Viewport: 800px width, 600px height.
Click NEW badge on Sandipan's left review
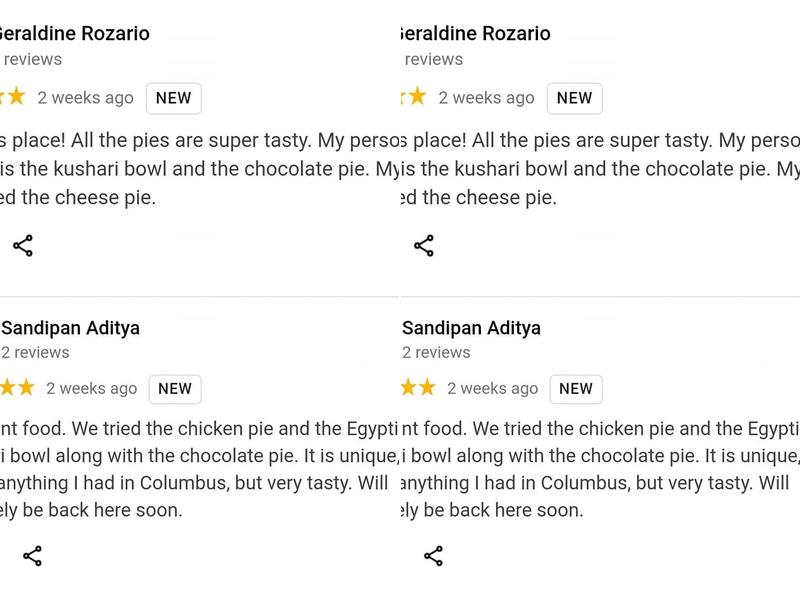(175, 389)
